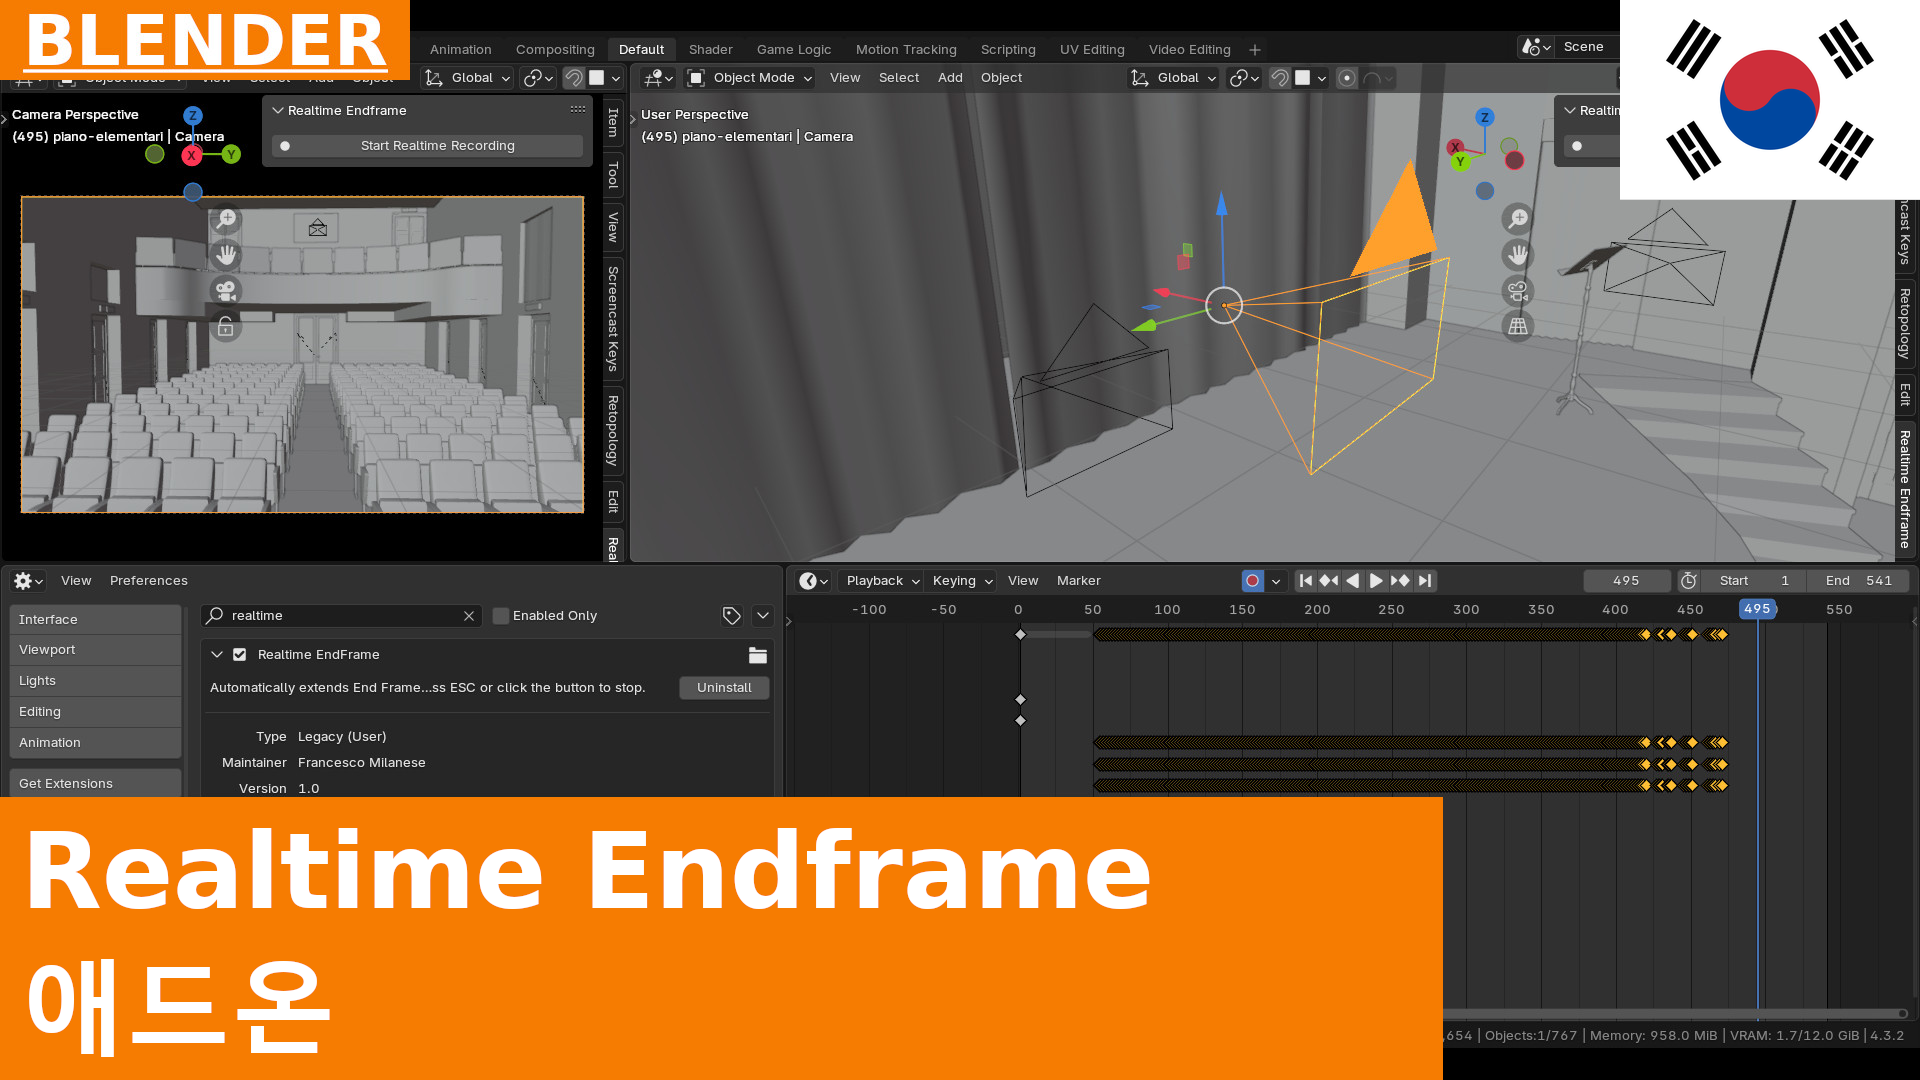
Task: Clear the realtime search text
Action: tap(469, 616)
